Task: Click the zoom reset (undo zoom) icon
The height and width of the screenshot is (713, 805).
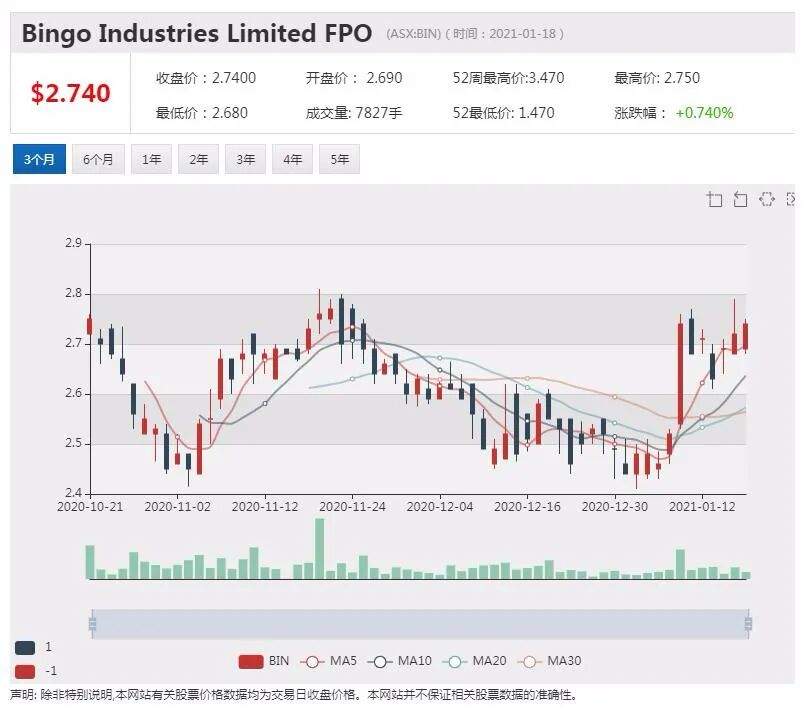Action: click(x=740, y=199)
